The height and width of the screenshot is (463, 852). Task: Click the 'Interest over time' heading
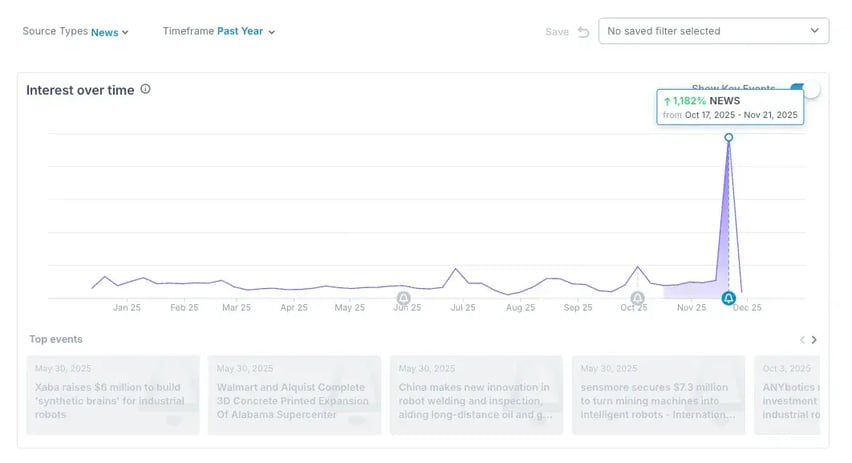[x=80, y=90]
